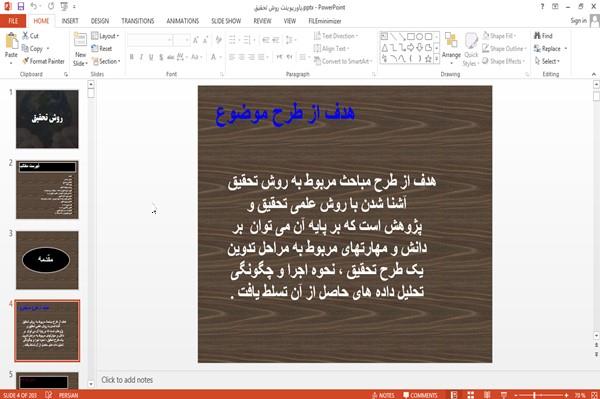Decrease font size with the smaller A icon
This screenshot has width=600, height=399.
tap(205, 40)
